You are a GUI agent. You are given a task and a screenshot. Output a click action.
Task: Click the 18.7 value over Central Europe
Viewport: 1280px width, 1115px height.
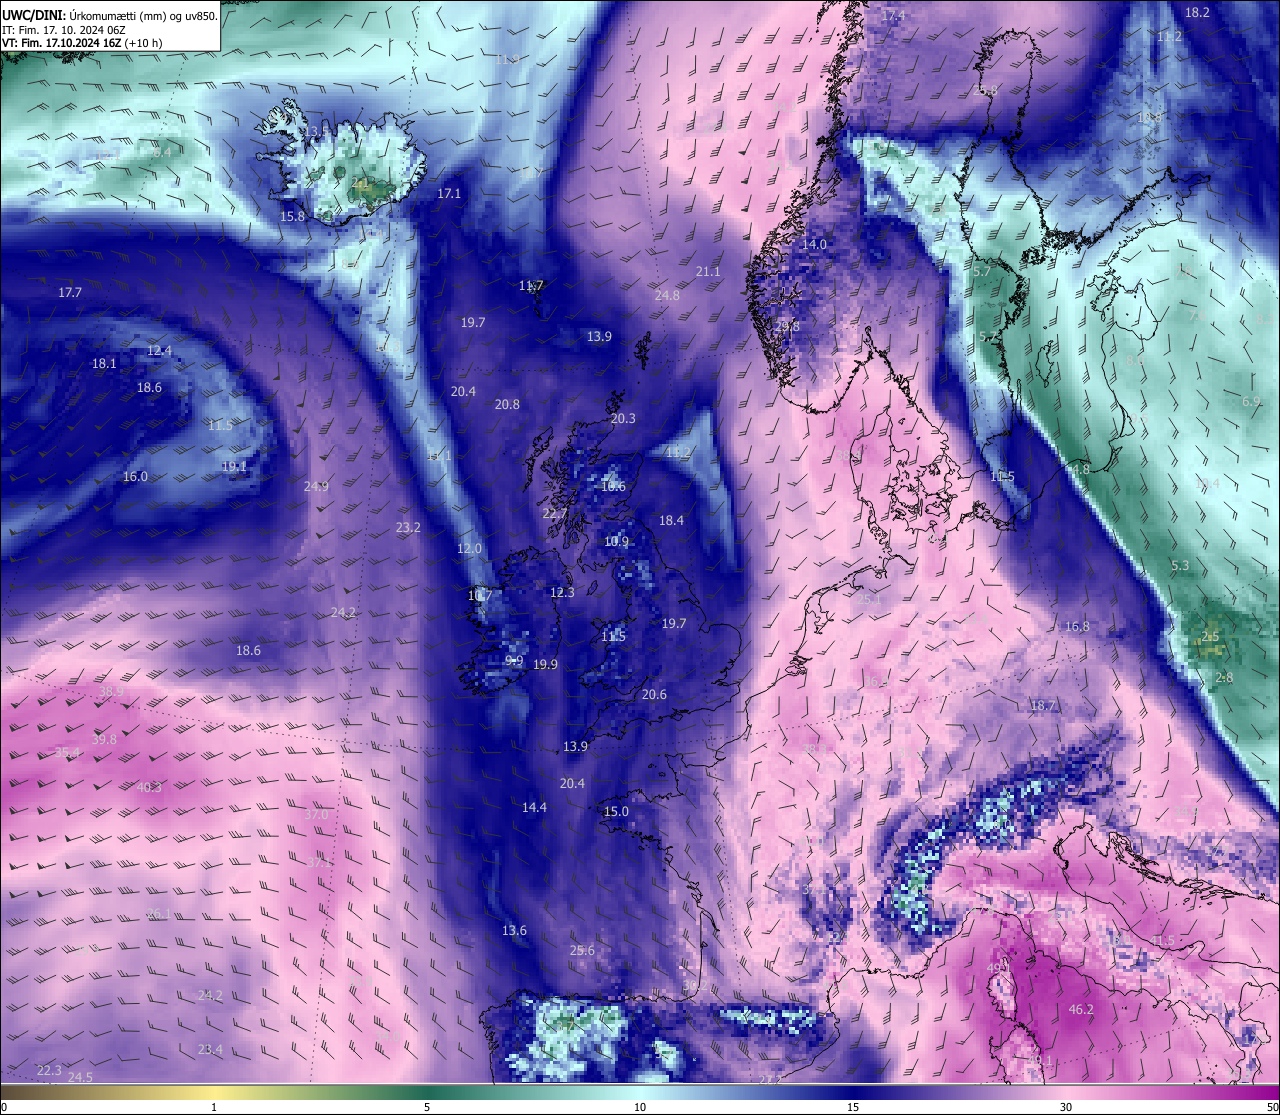[x=1043, y=705]
